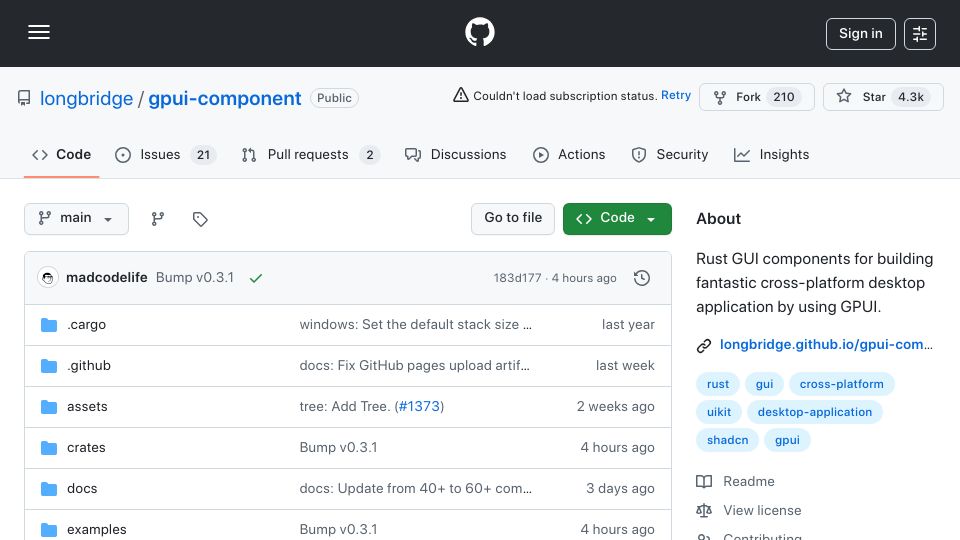
Task: Select the desktop-application topic tag
Action: [x=815, y=412]
